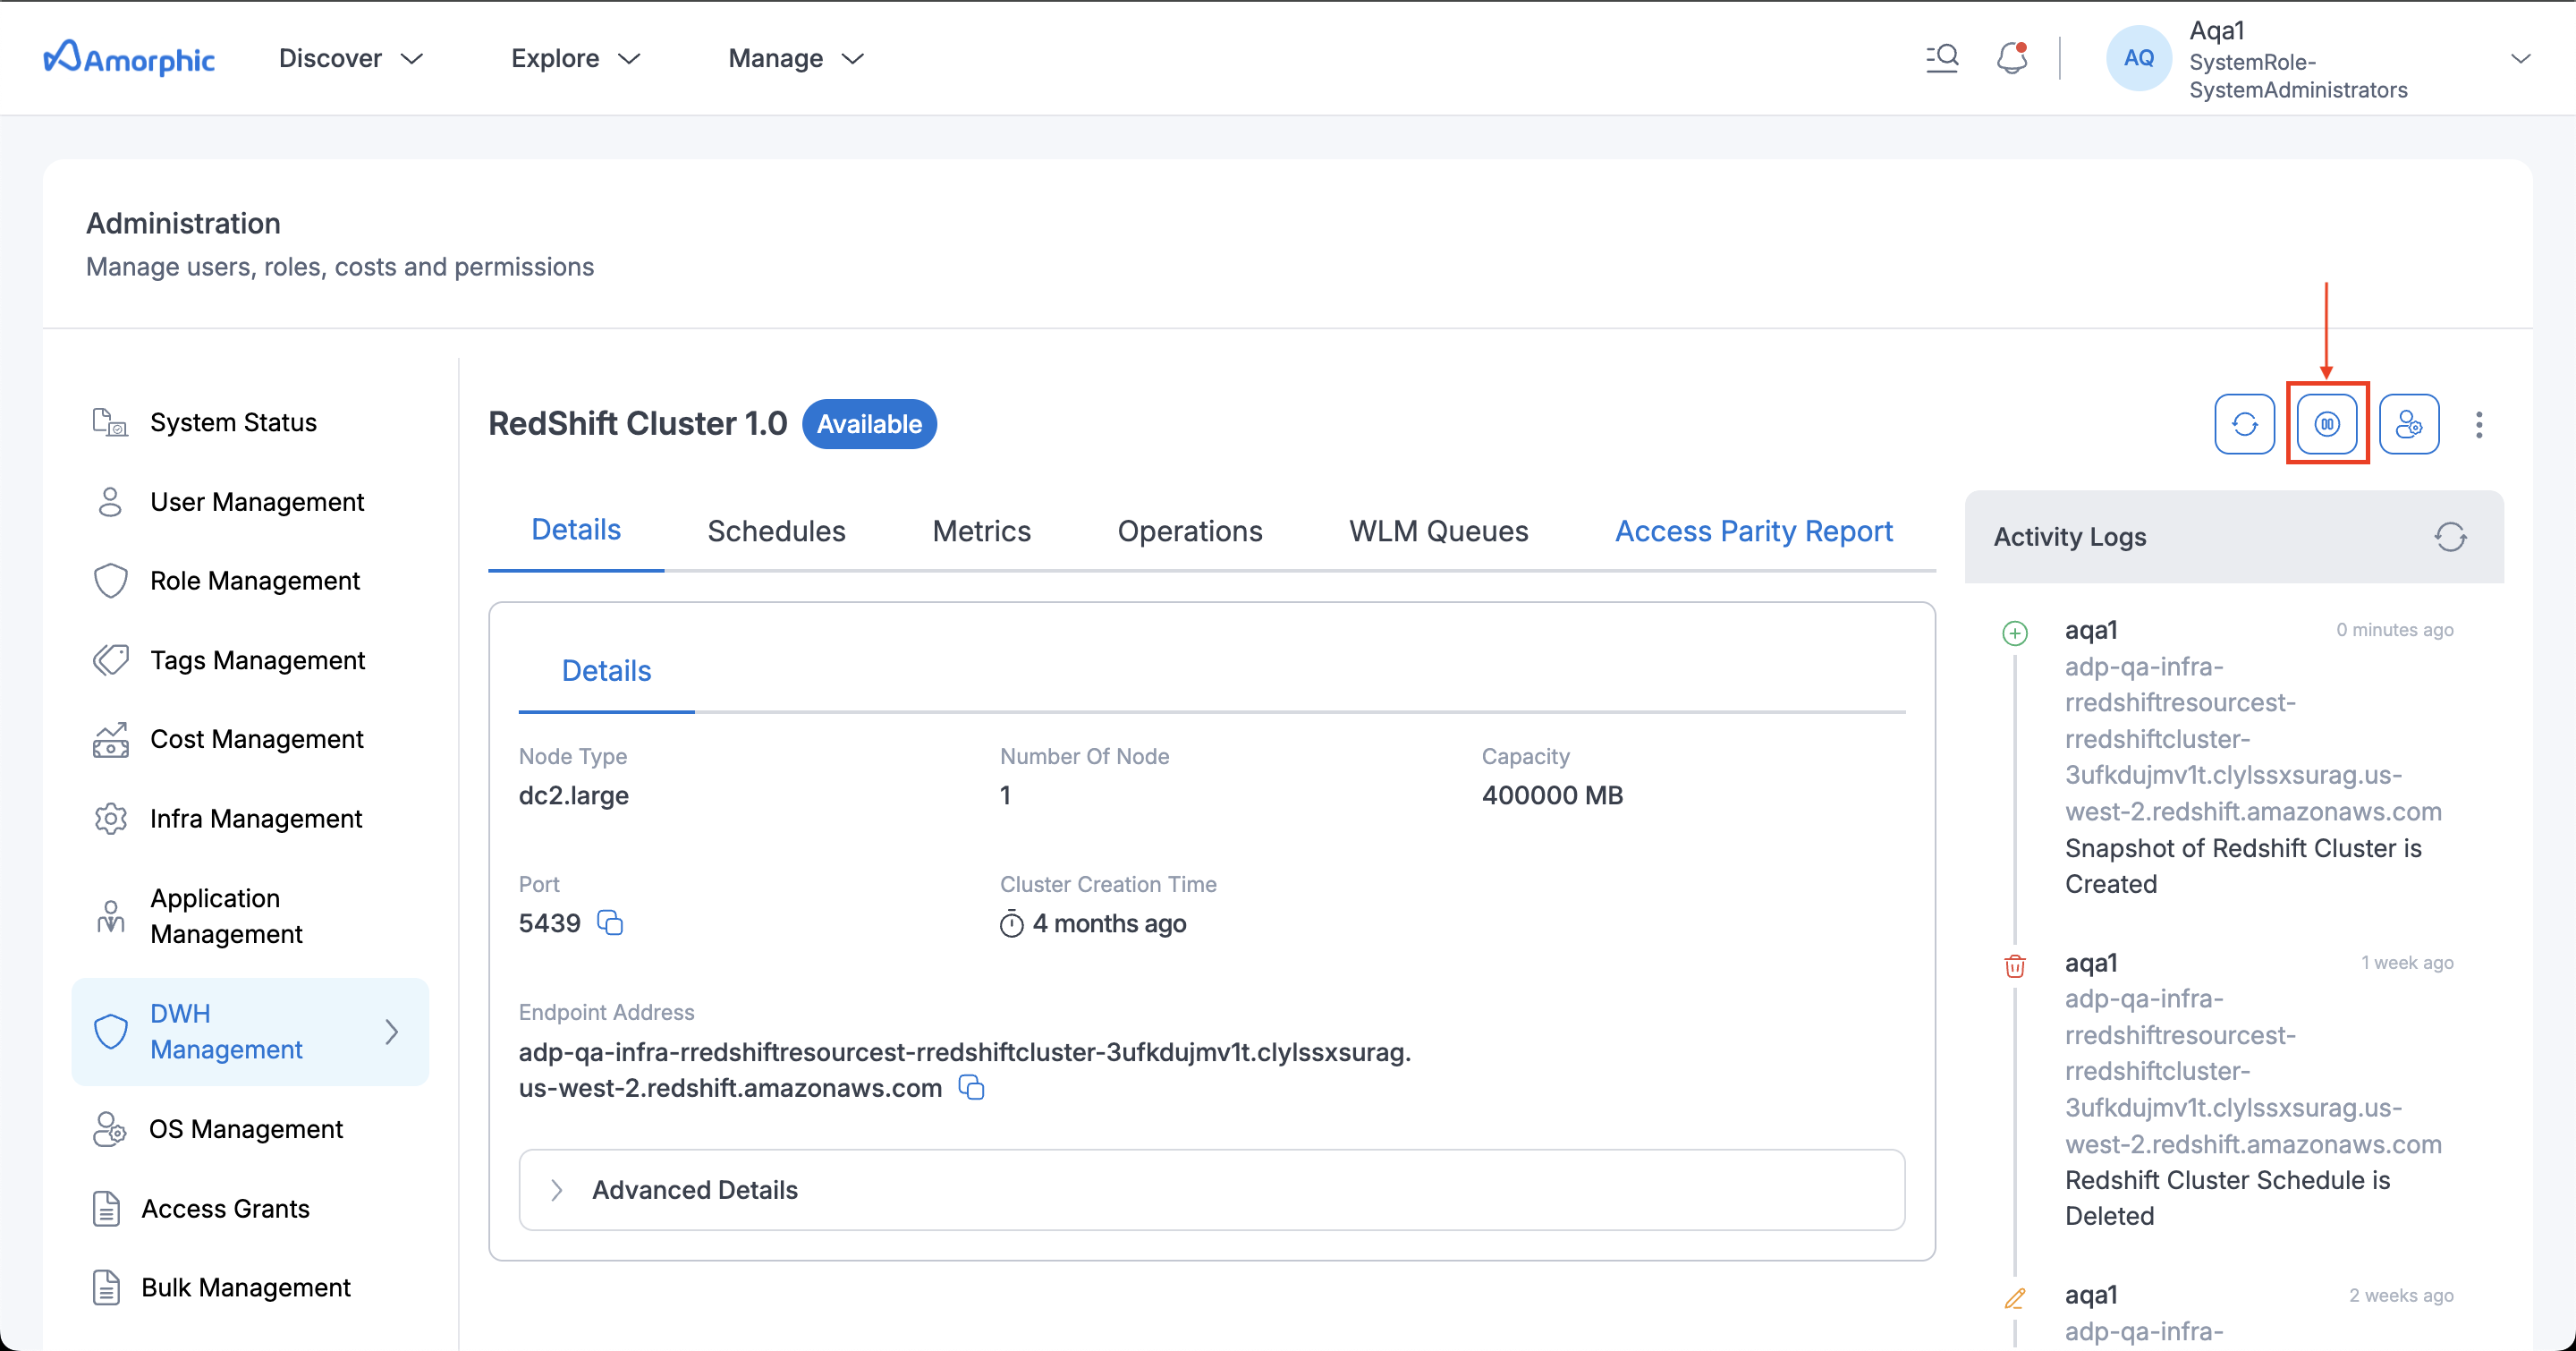
Task: Select the outer Details tab
Action: 576,530
